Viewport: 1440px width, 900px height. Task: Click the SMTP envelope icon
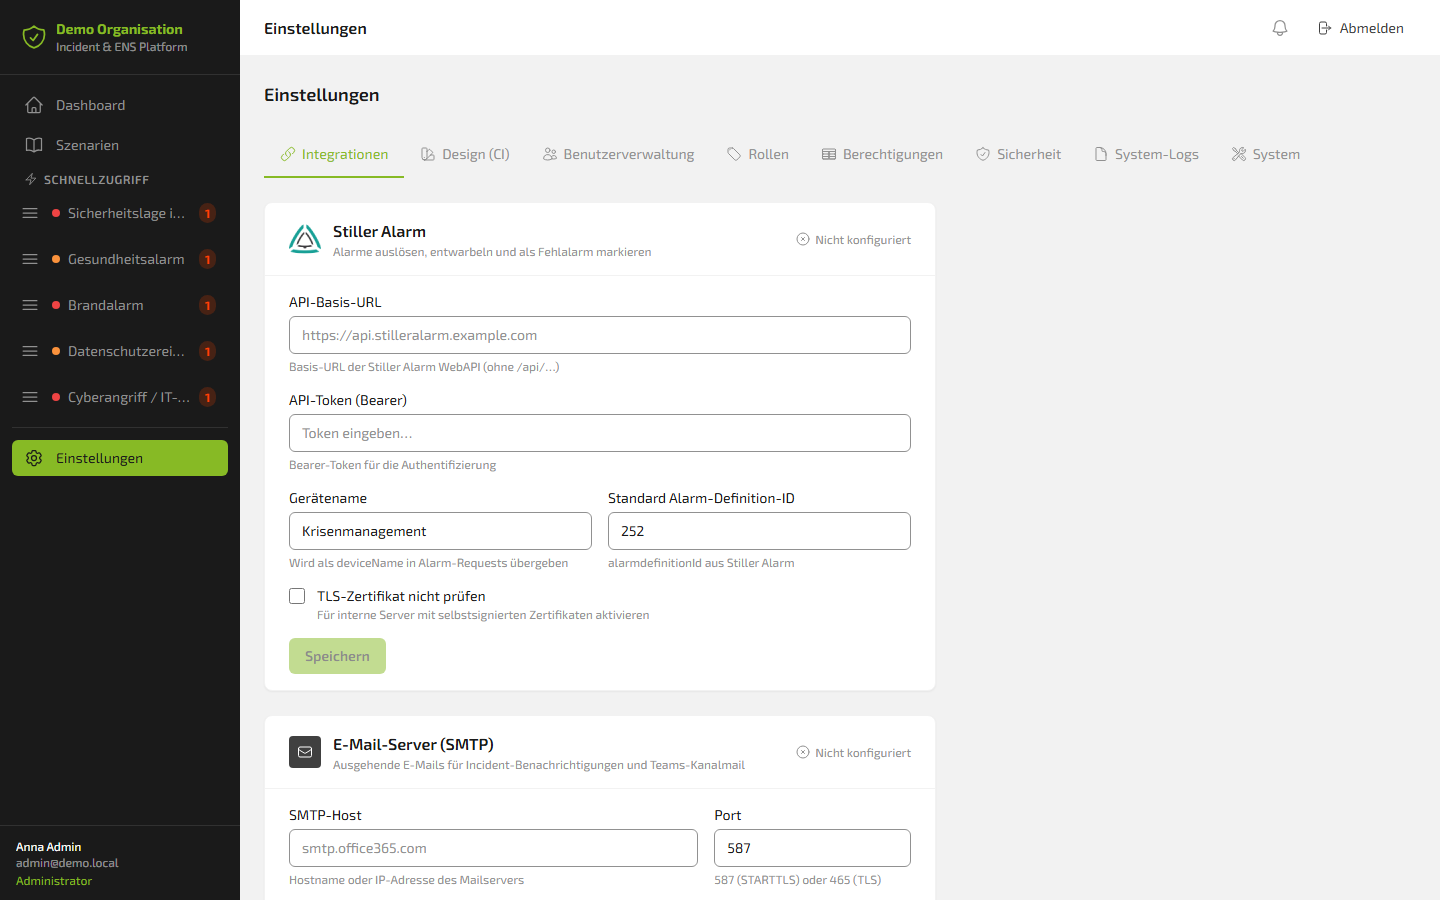point(305,752)
